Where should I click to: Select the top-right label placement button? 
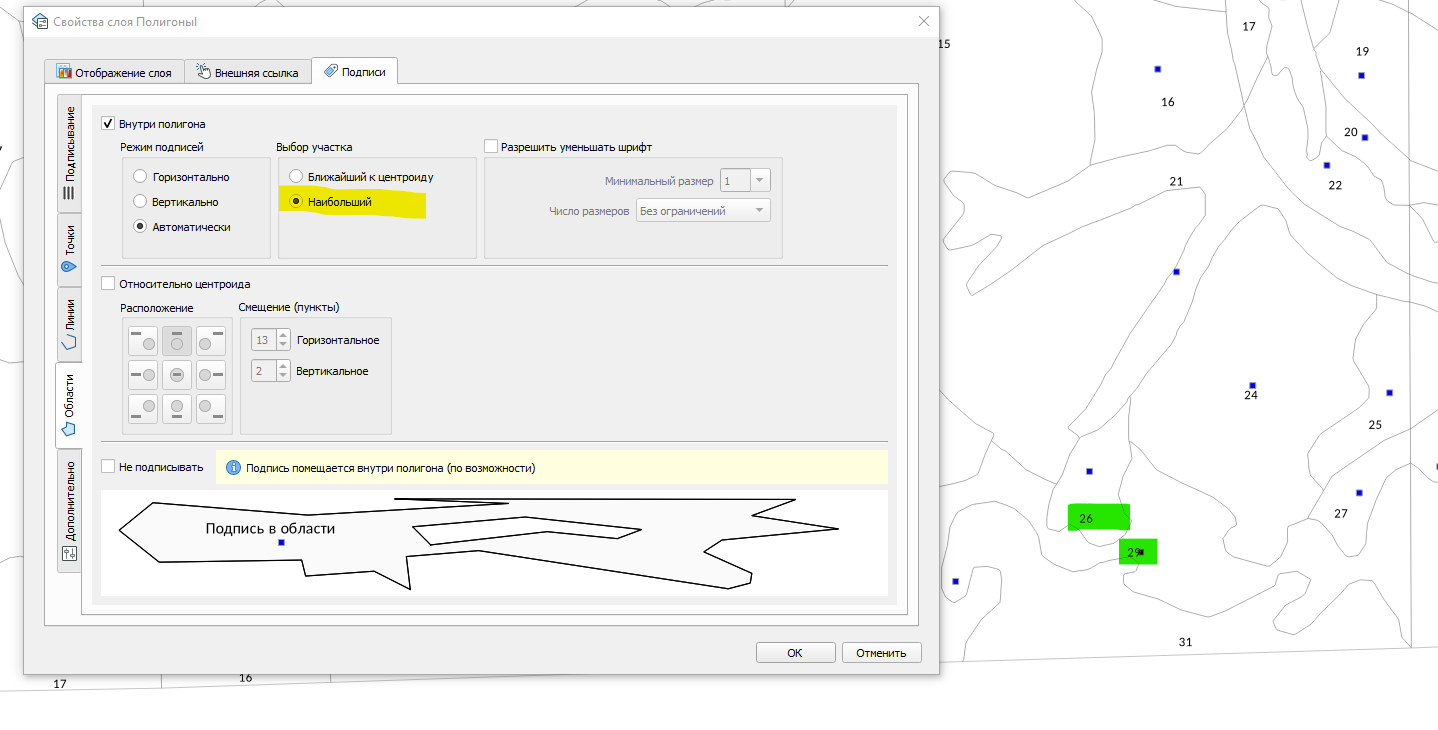(x=210, y=341)
